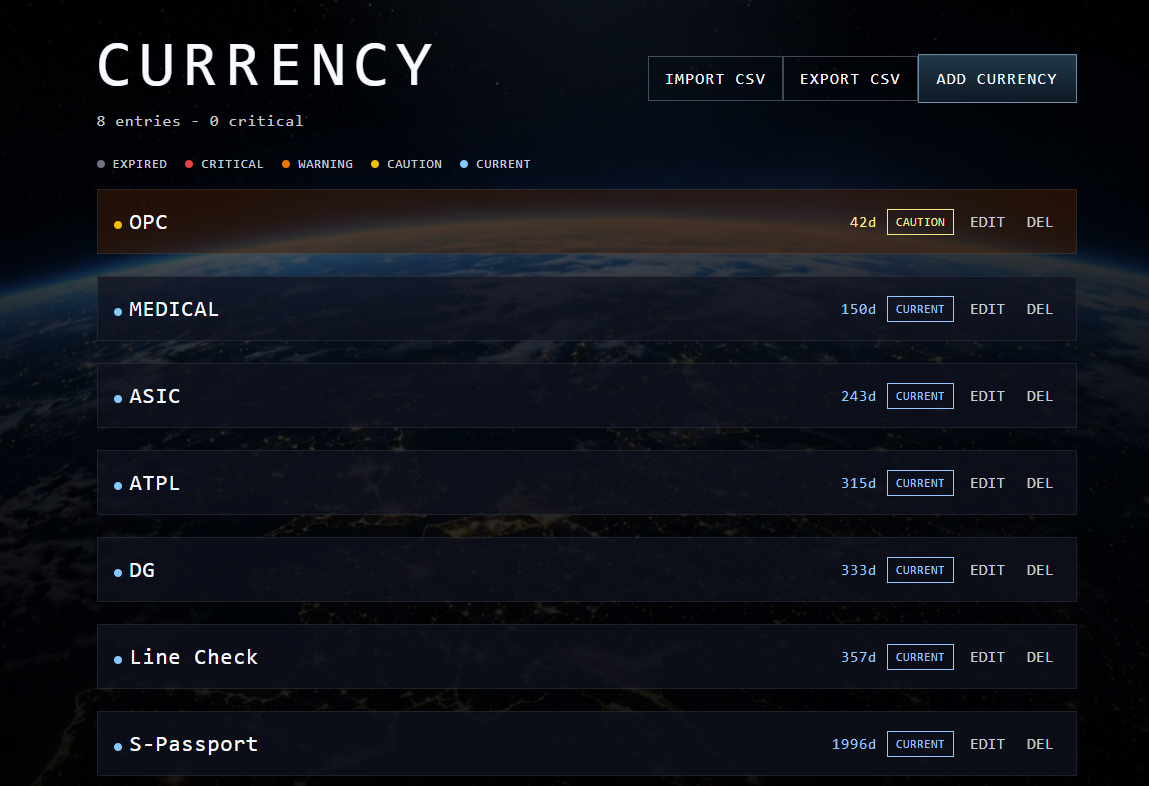Click the orange WARNING legend dot
Image resolution: width=1149 pixels, height=786 pixels.
point(286,164)
